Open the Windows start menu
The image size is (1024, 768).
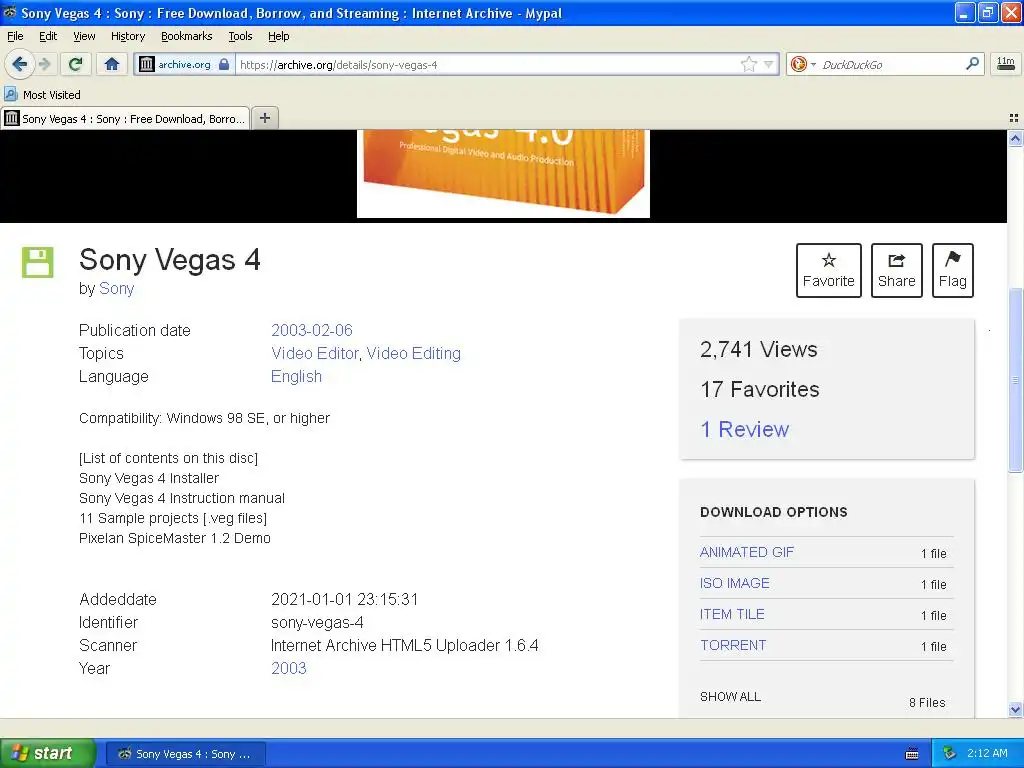pyautogui.click(x=47, y=753)
